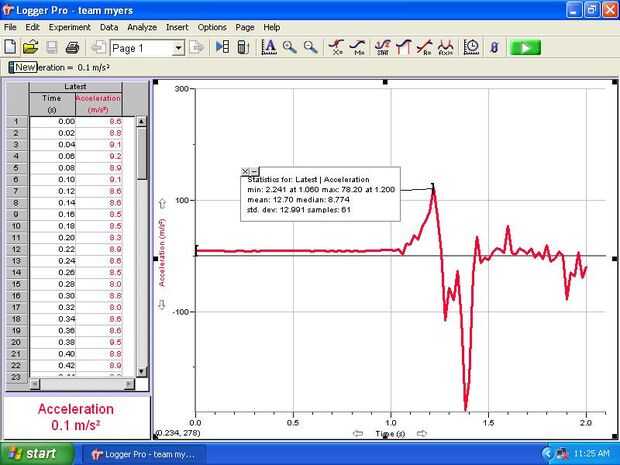Screen dimensions: 620x465
Task: Click the sensor zero icon
Action: (x=494, y=48)
